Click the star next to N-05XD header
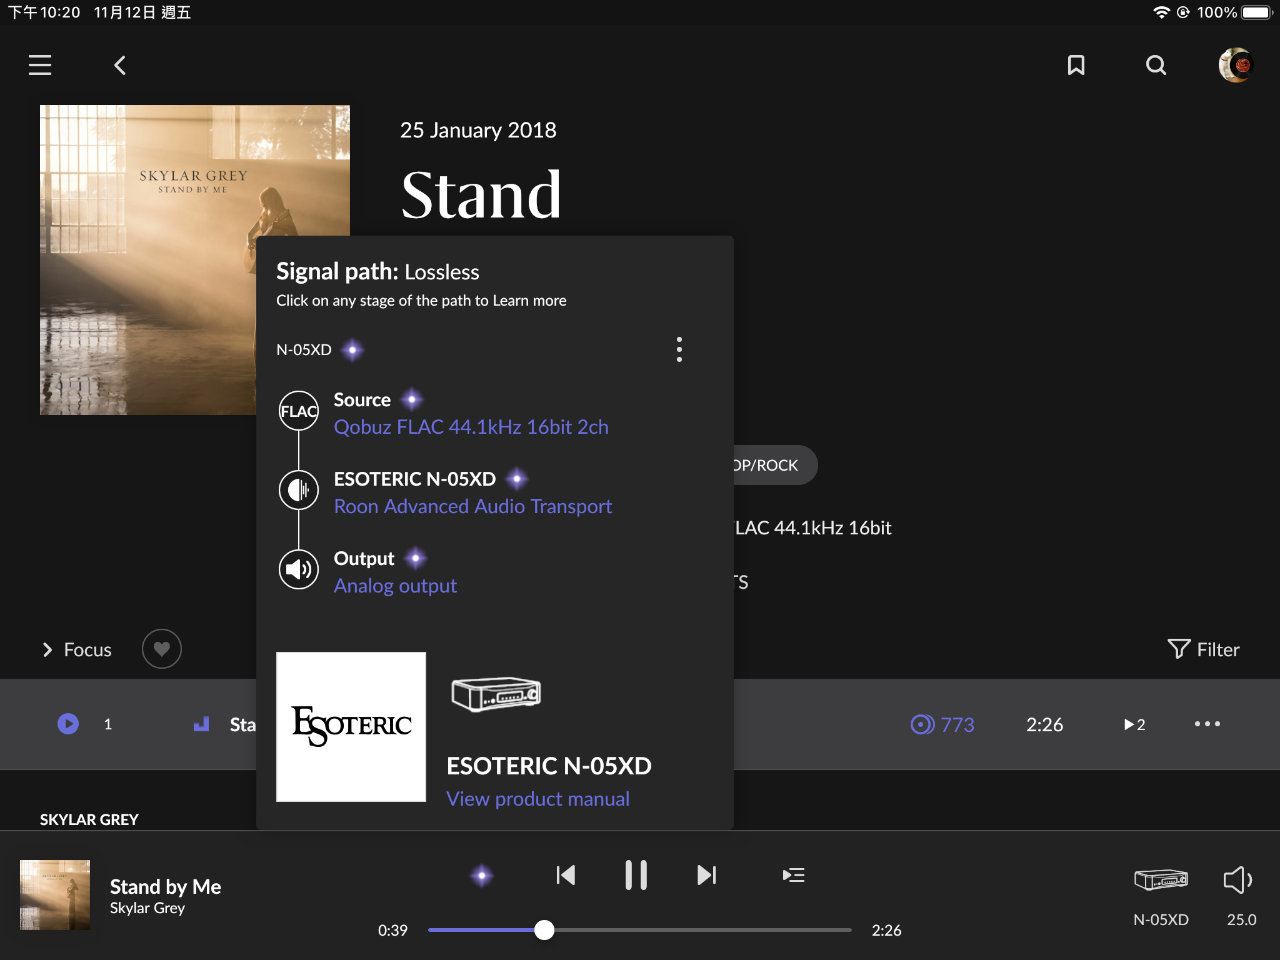Screen dimensions: 1280x960 point(353,350)
